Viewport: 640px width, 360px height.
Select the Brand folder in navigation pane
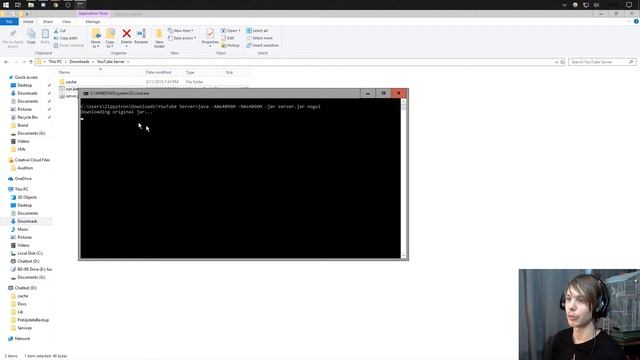(22, 125)
